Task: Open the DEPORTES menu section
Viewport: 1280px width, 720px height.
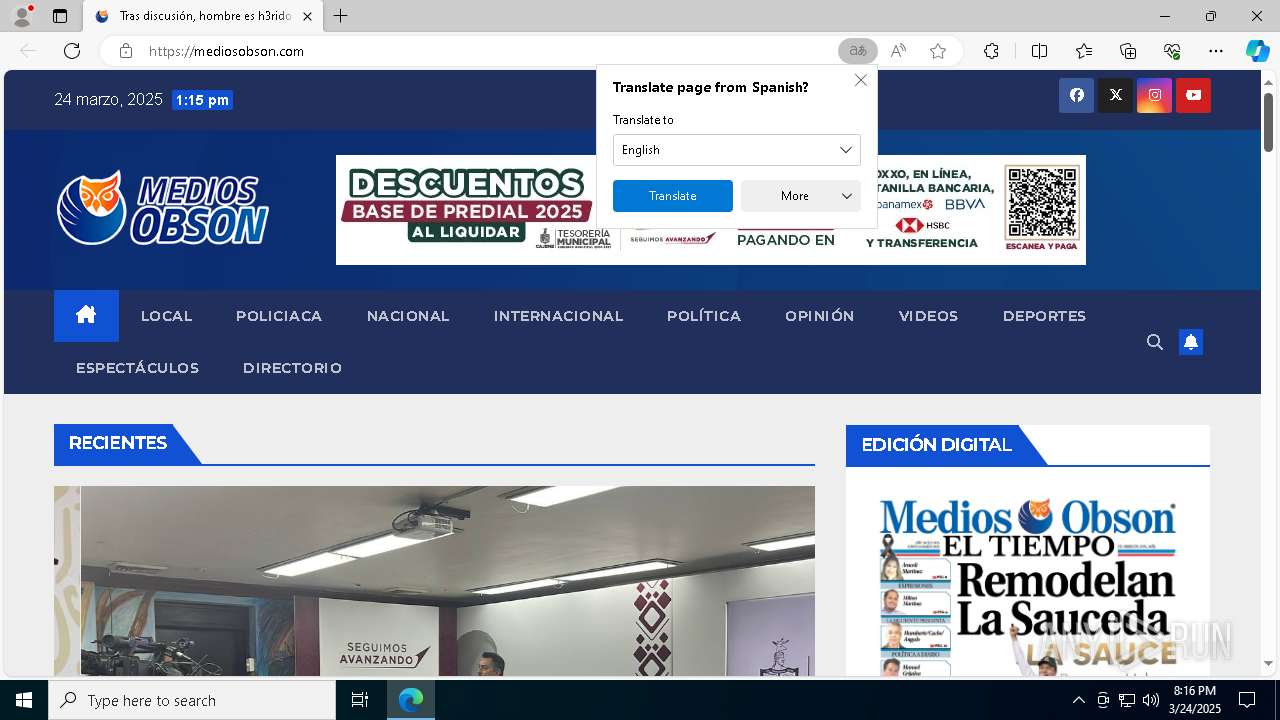Action: (x=1044, y=316)
